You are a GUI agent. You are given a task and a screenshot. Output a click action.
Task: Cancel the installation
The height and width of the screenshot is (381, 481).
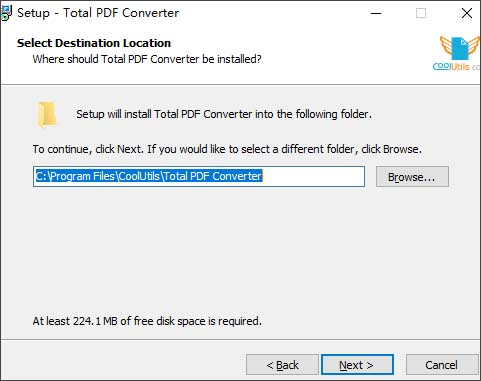pyautogui.click(x=442, y=365)
